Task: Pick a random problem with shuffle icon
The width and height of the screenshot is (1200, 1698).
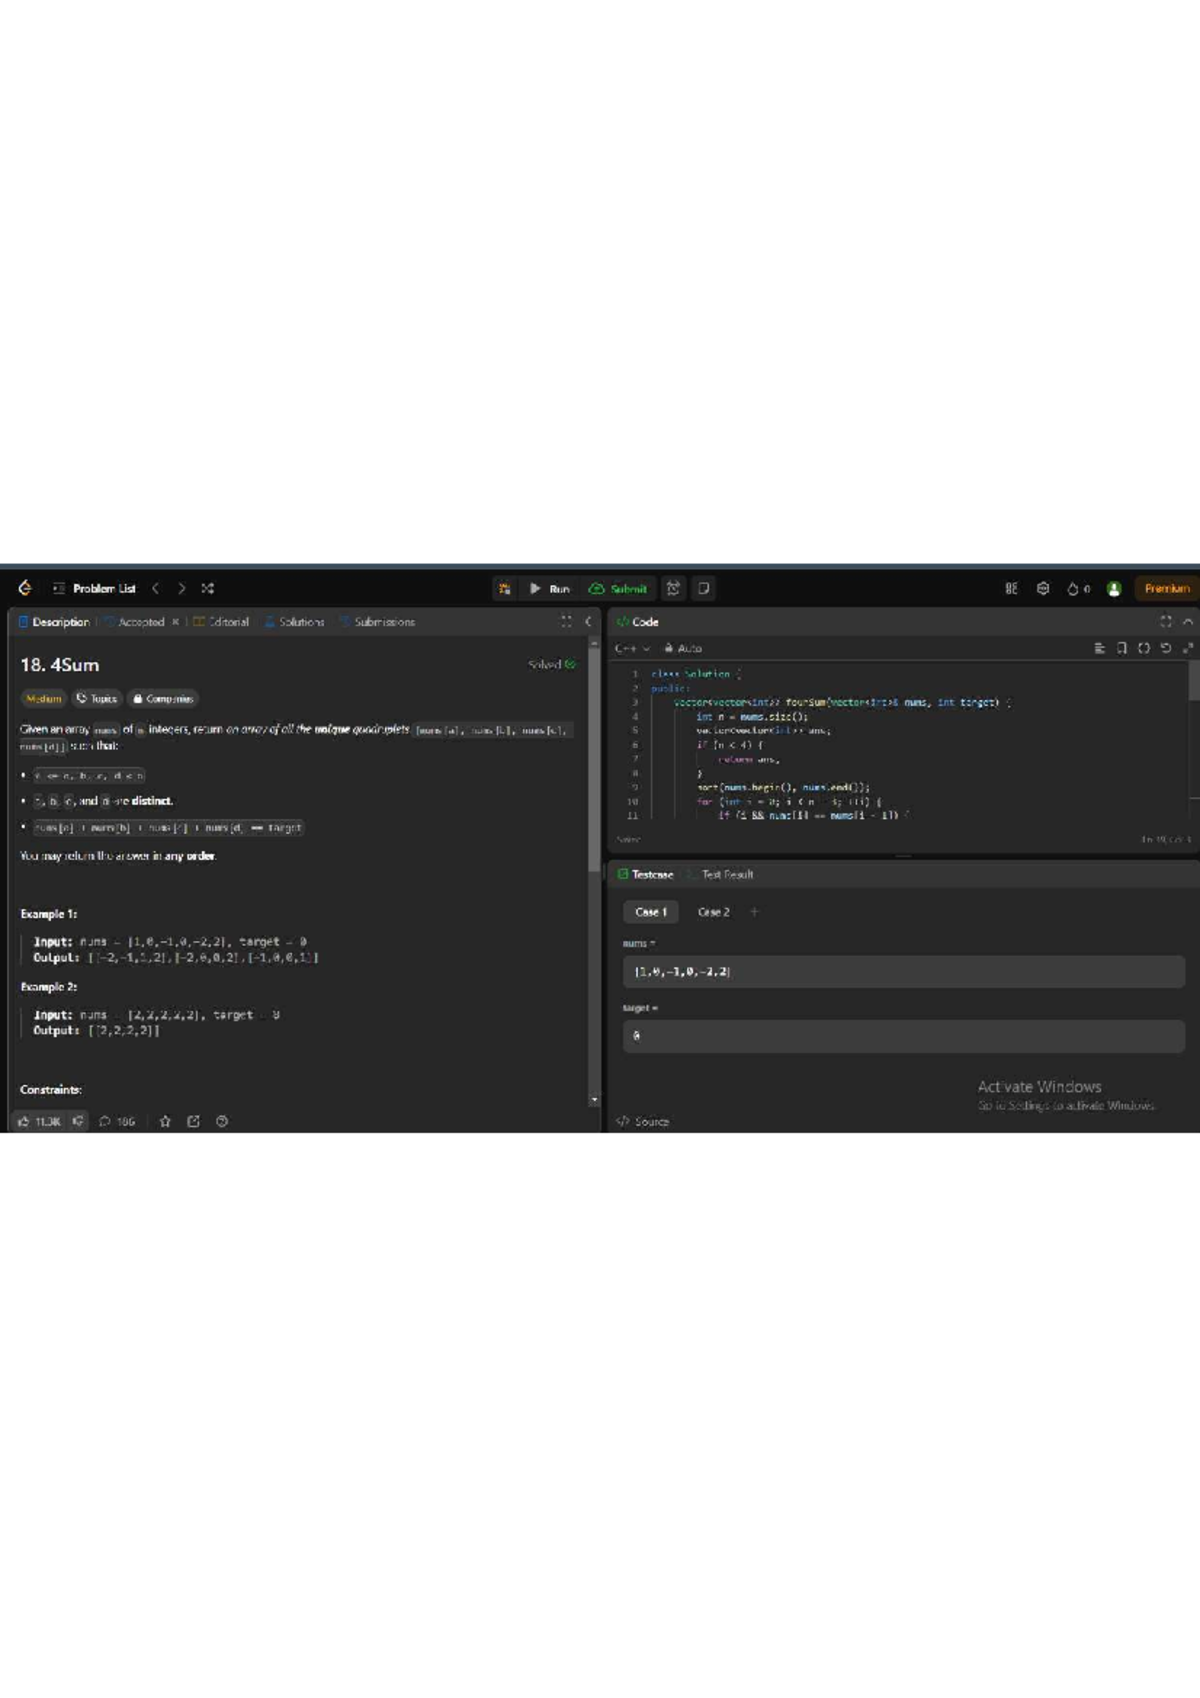Action: click(x=207, y=588)
